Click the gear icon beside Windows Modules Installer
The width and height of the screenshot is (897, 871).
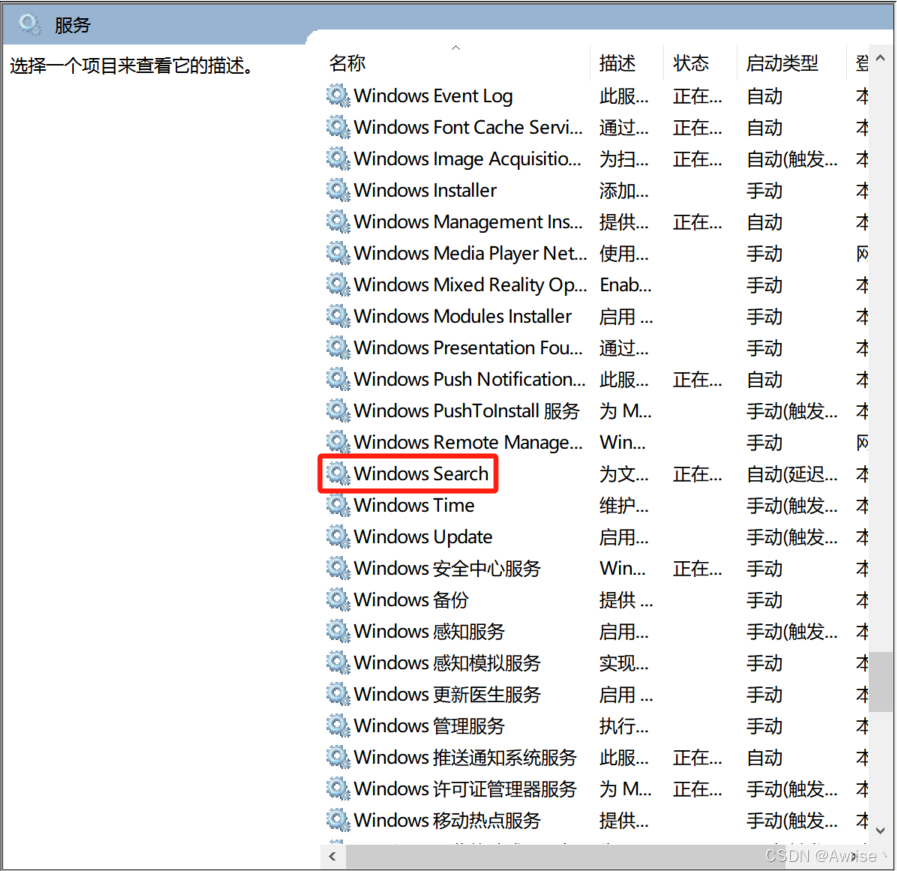(338, 316)
